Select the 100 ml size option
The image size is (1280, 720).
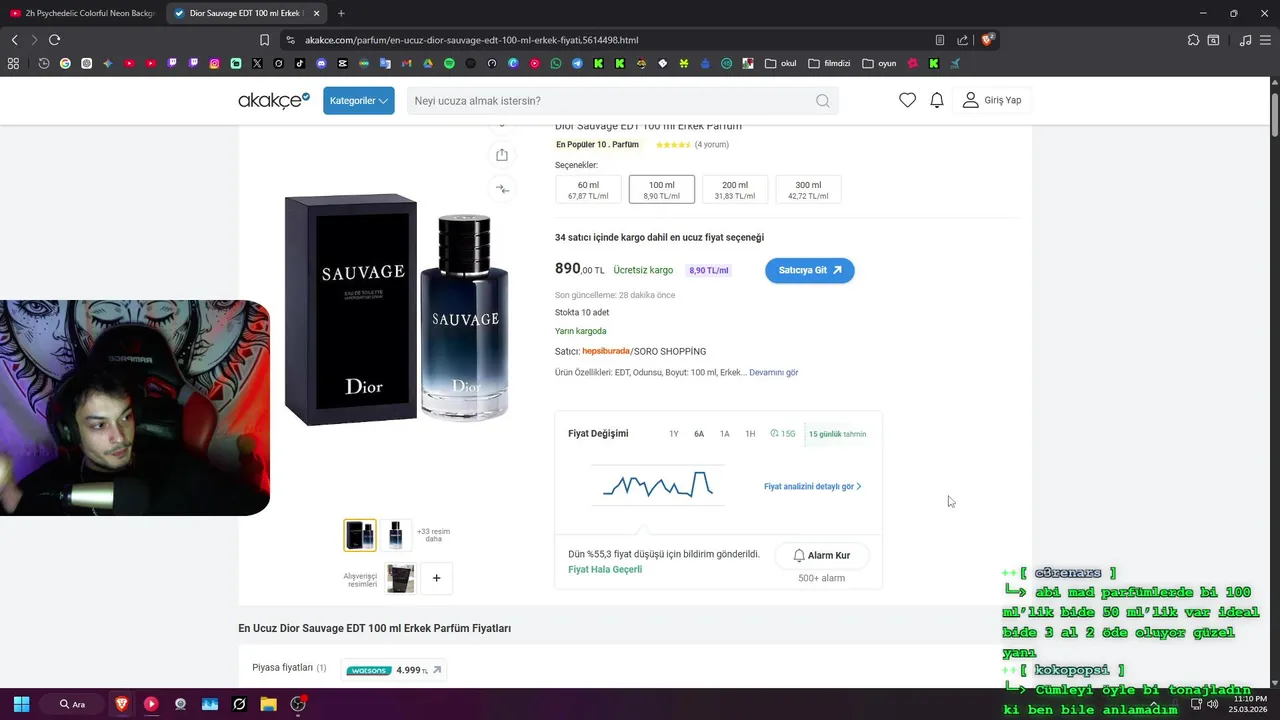coord(661,189)
